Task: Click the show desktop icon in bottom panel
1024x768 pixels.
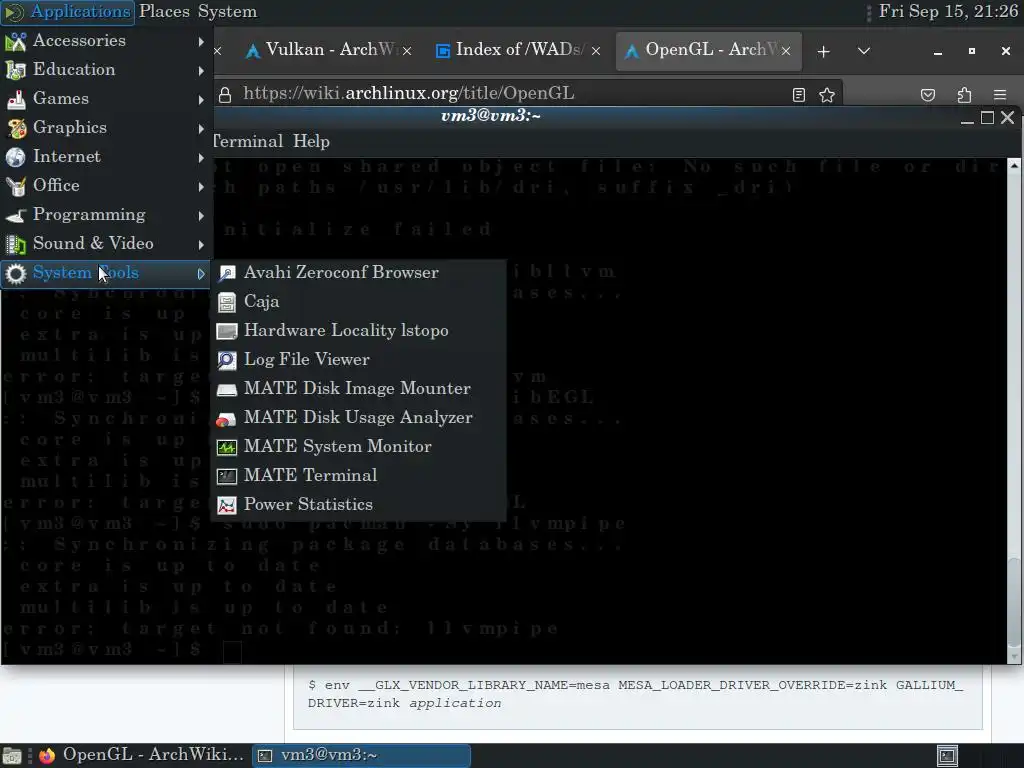Action: point(12,756)
